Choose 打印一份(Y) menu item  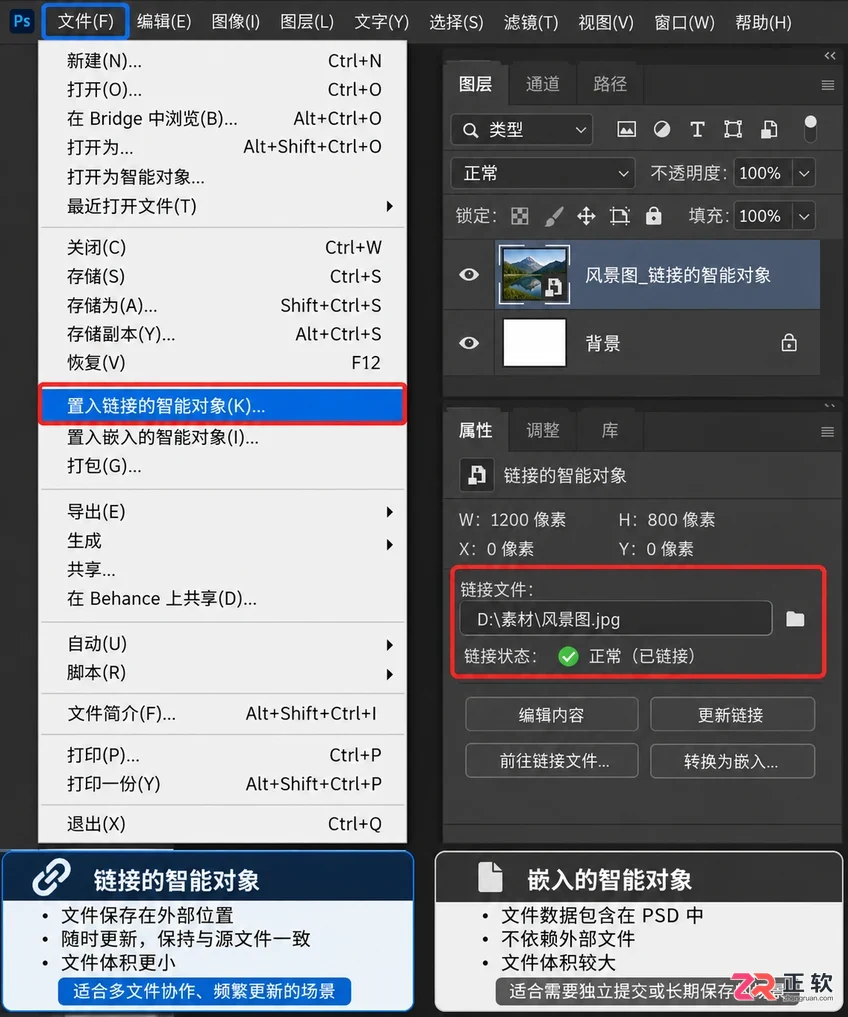click(x=223, y=784)
